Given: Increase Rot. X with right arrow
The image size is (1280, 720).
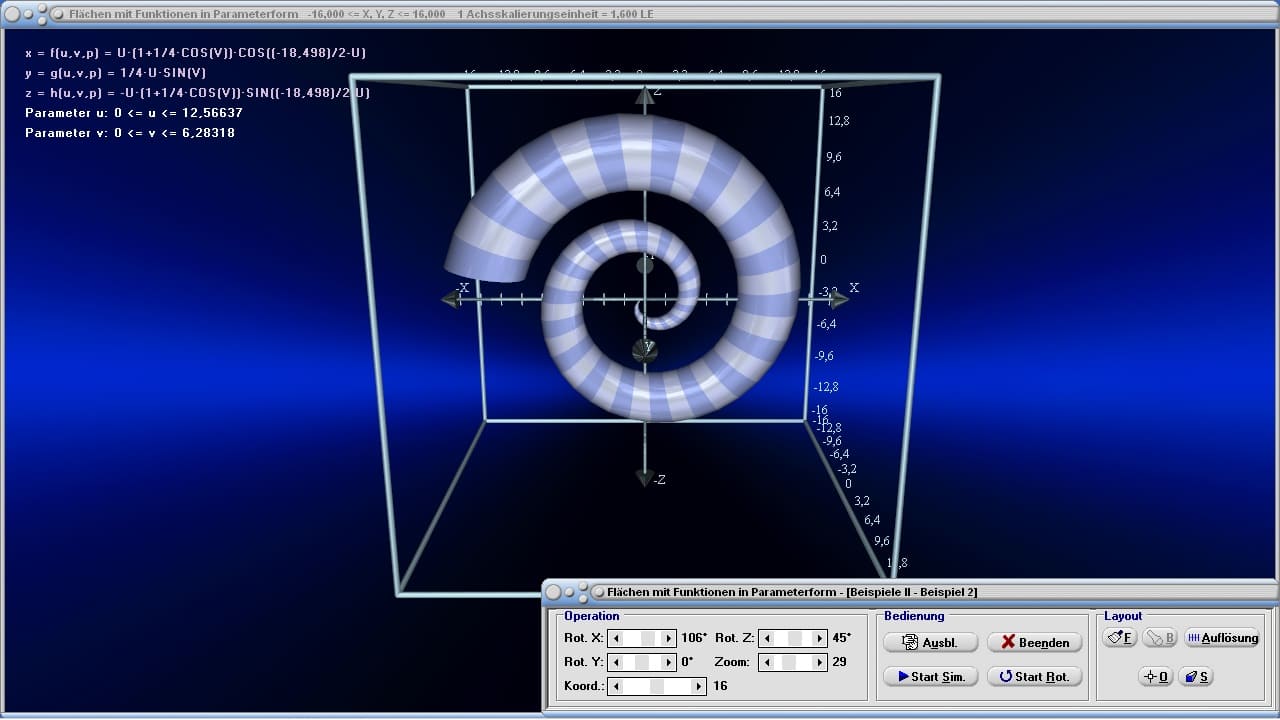Looking at the screenshot, I should tap(670, 638).
